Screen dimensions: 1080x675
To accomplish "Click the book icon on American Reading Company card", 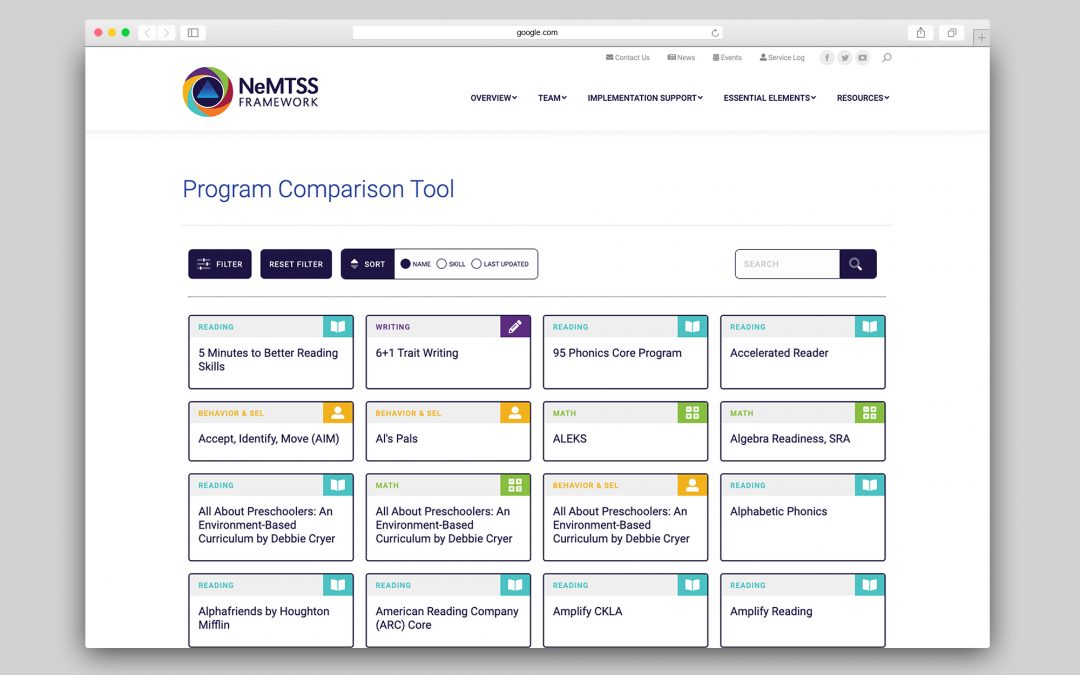I will click(x=515, y=585).
